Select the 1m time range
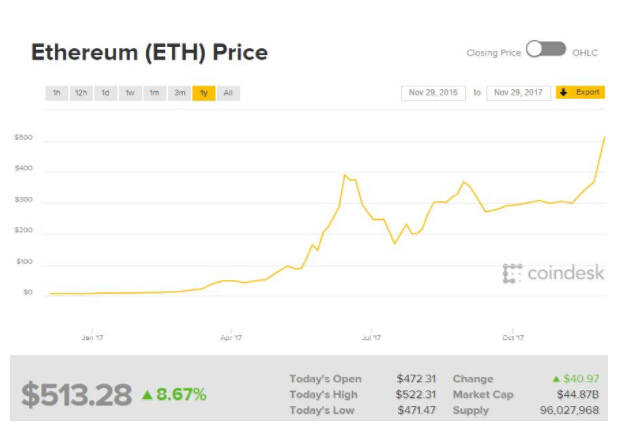Viewport: 623px width, 437px height. [154, 93]
